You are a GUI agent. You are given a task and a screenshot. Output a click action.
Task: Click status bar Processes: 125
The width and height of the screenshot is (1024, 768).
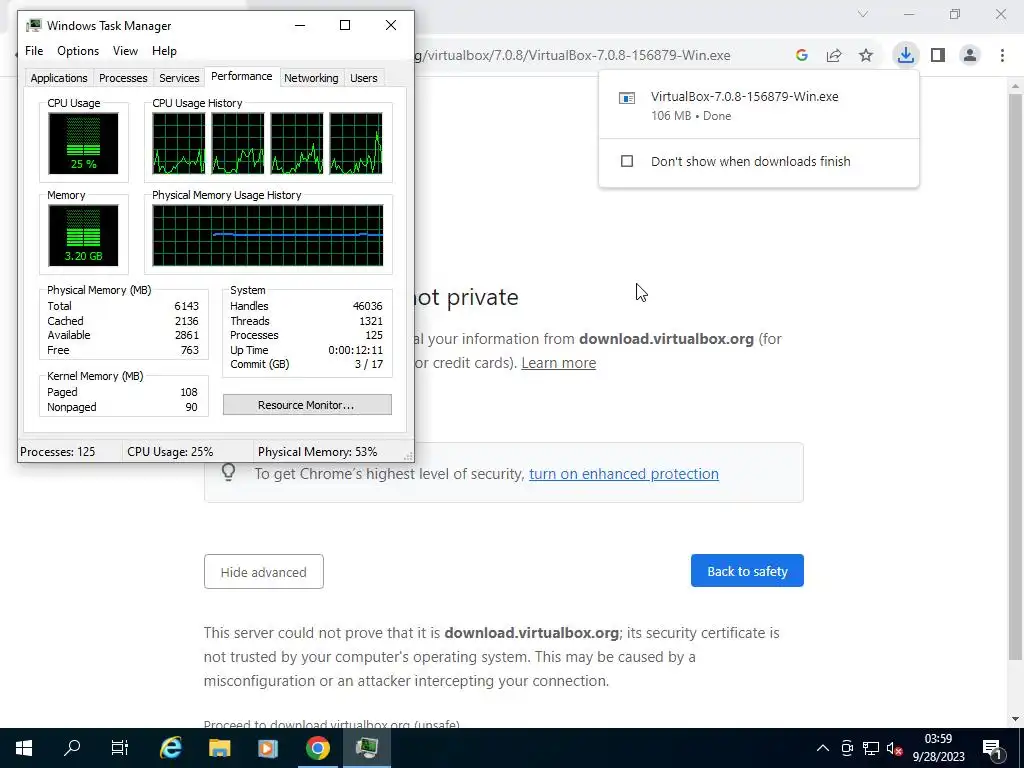coord(57,452)
